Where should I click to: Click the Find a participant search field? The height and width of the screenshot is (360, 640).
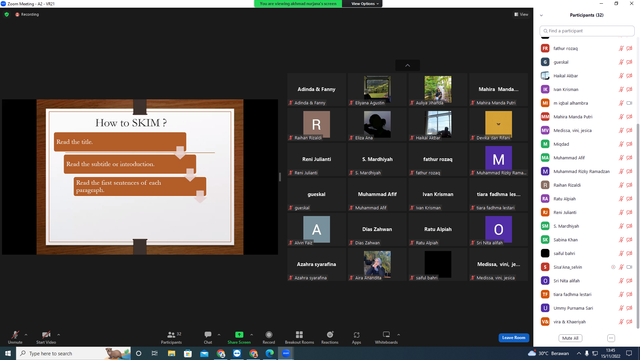click(x=587, y=31)
